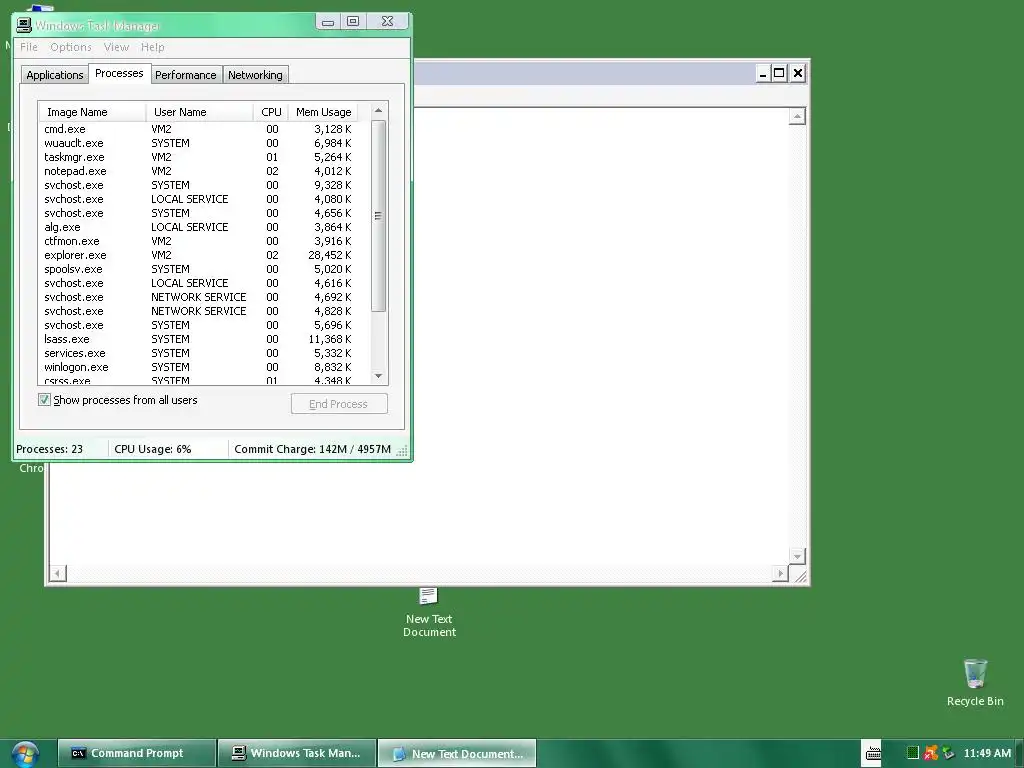
Task: Open the Help menu in Task Manager
Action: coord(153,47)
